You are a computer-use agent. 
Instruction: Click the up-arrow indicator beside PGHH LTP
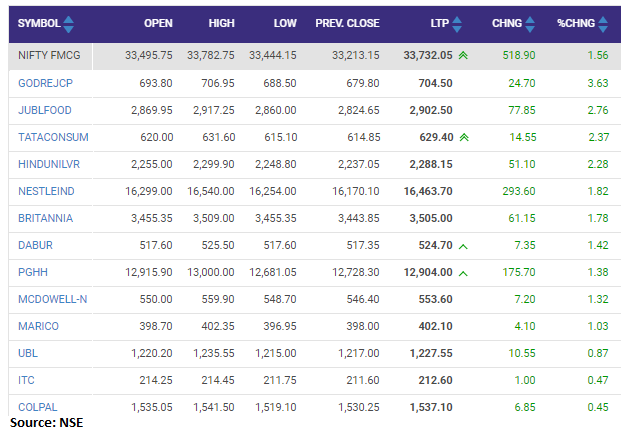point(463,271)
